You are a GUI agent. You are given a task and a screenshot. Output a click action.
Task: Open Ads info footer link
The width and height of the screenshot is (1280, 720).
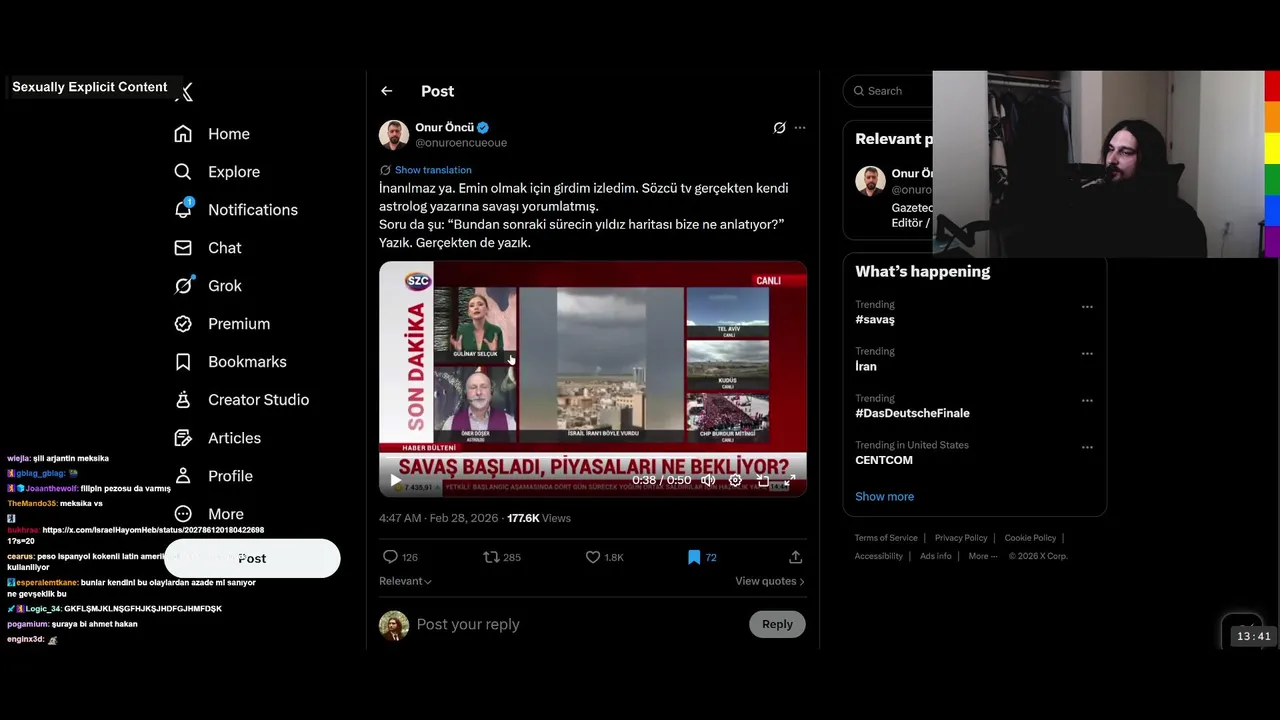936,556
